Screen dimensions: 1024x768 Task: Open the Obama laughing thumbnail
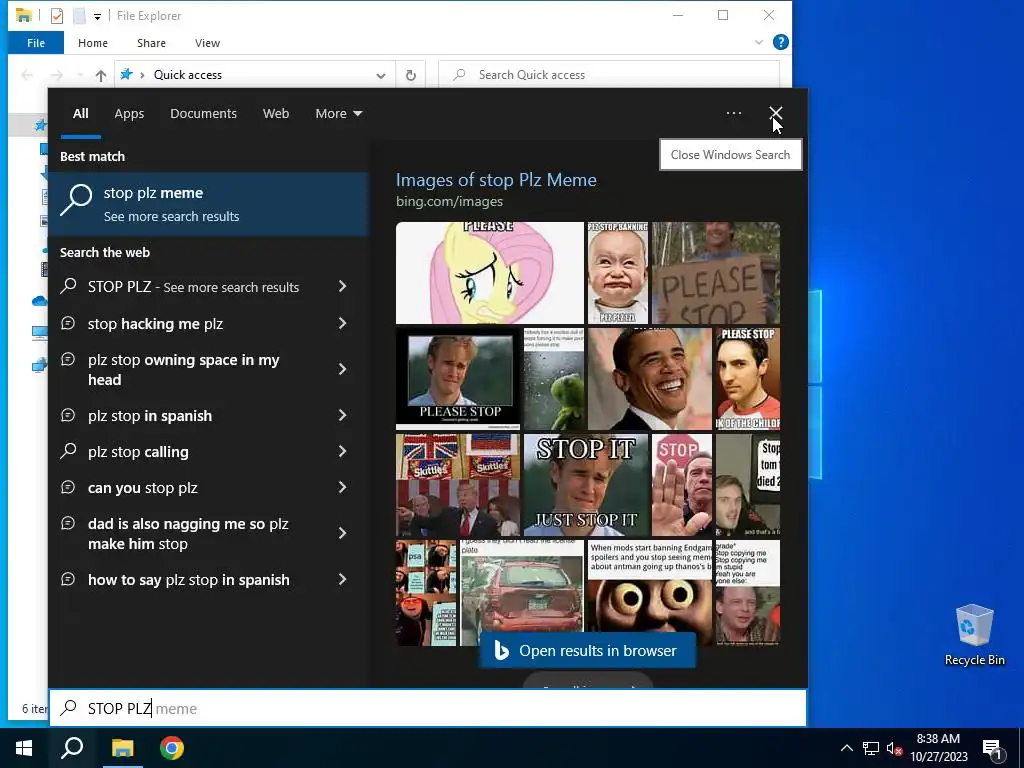tap(650, 379)
